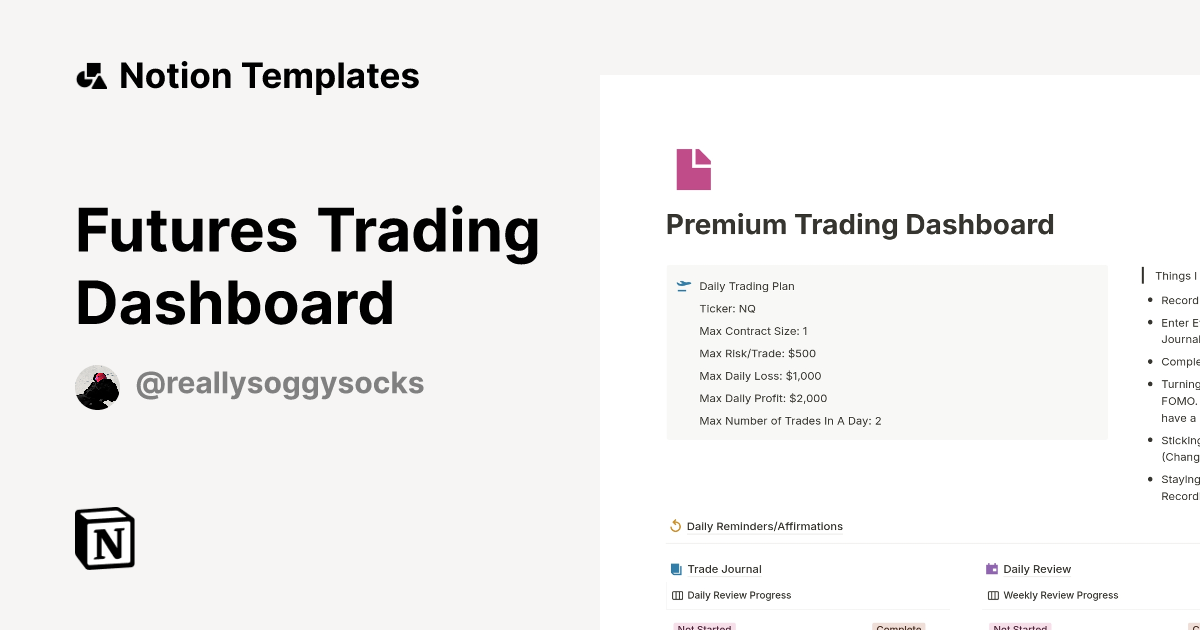Open the Trade Journal page link
The image size is (1200, 630).
click(x=724, y=568)
